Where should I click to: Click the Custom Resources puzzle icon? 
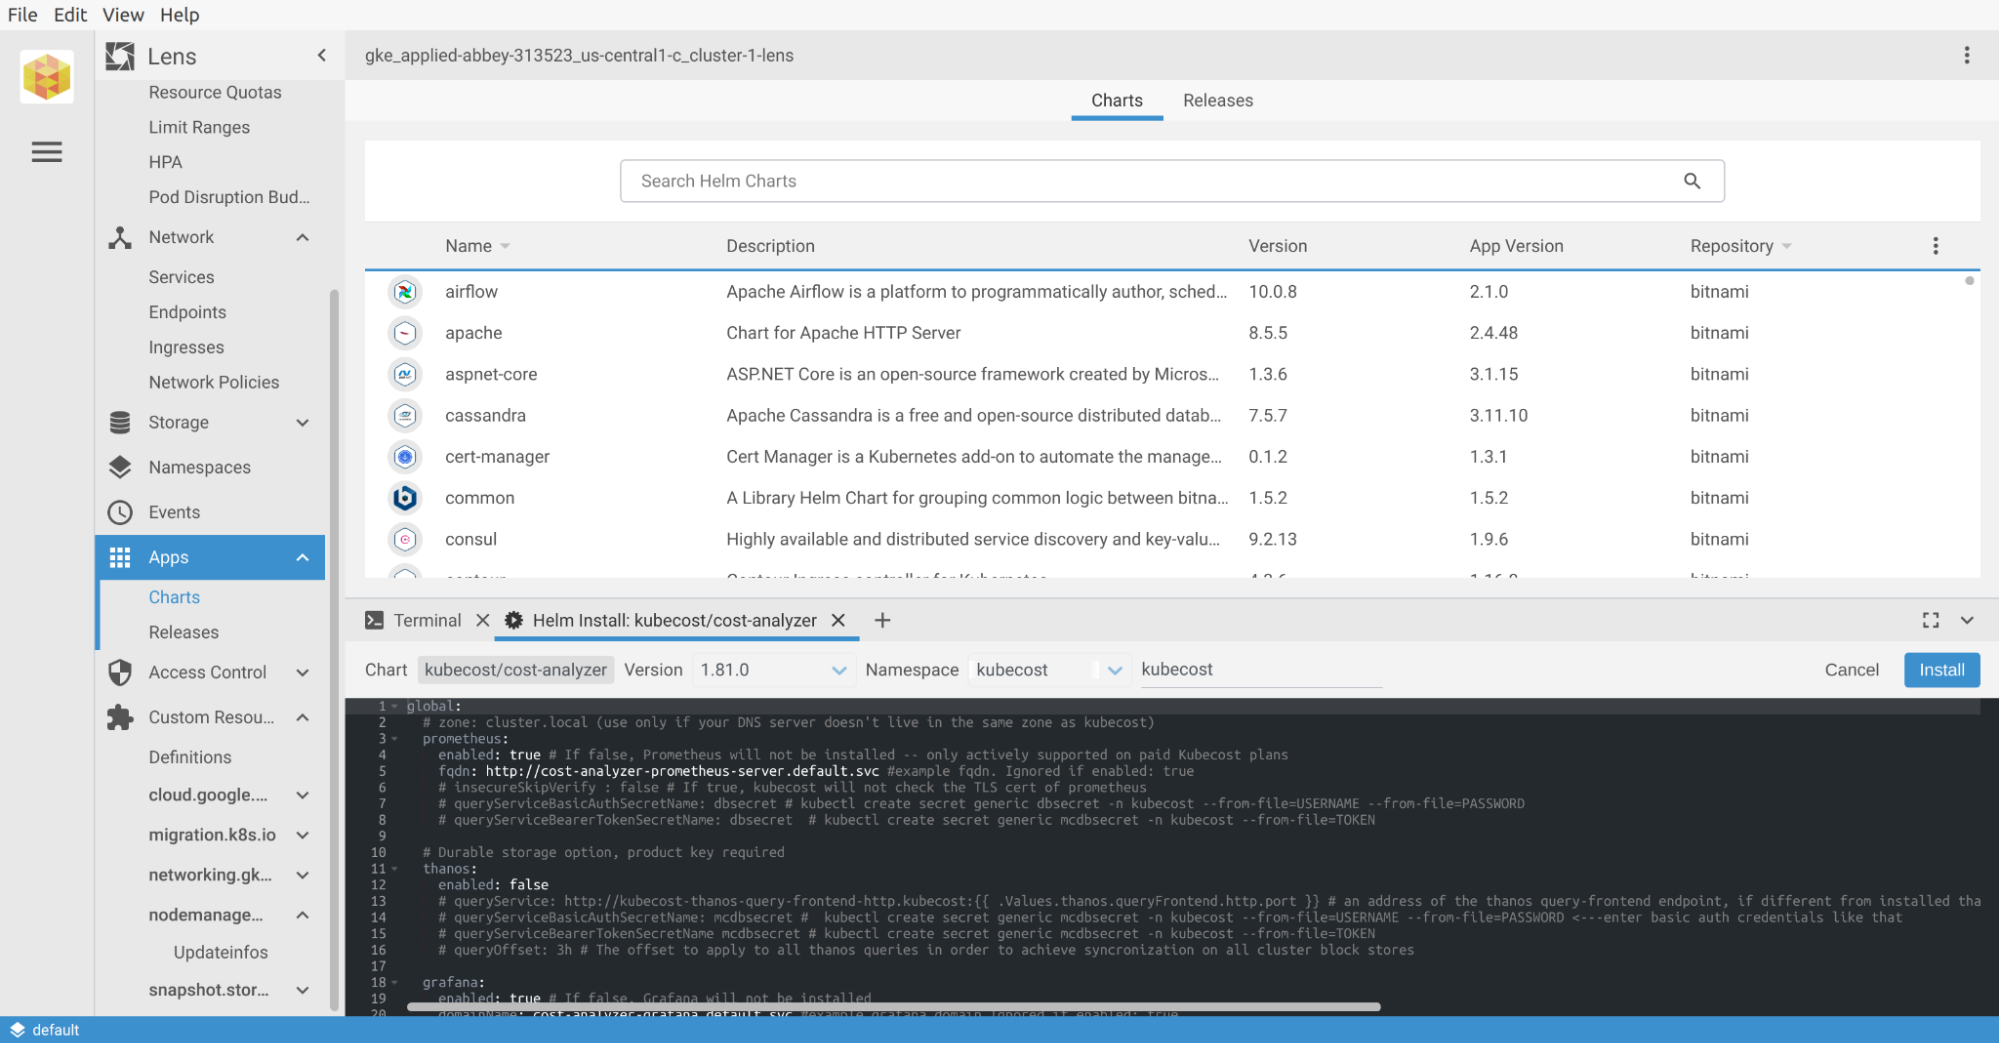(x=120, y=717)
